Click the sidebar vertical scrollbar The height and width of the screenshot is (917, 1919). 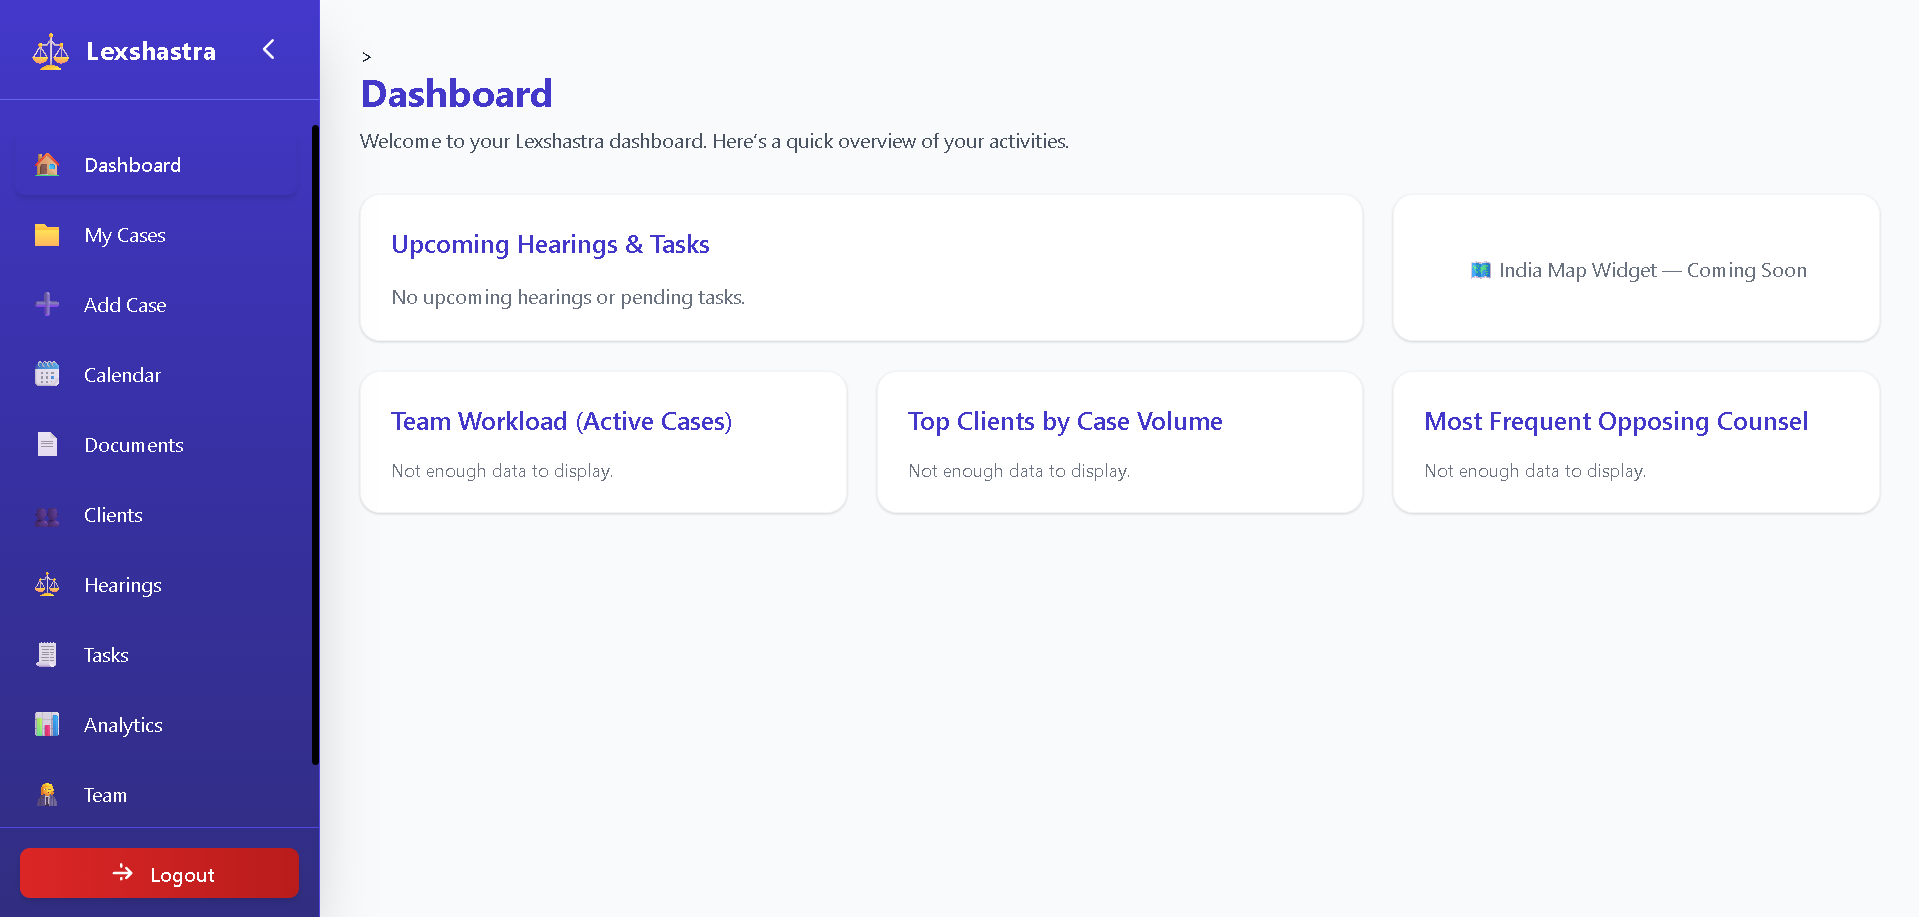pos(315,445)
